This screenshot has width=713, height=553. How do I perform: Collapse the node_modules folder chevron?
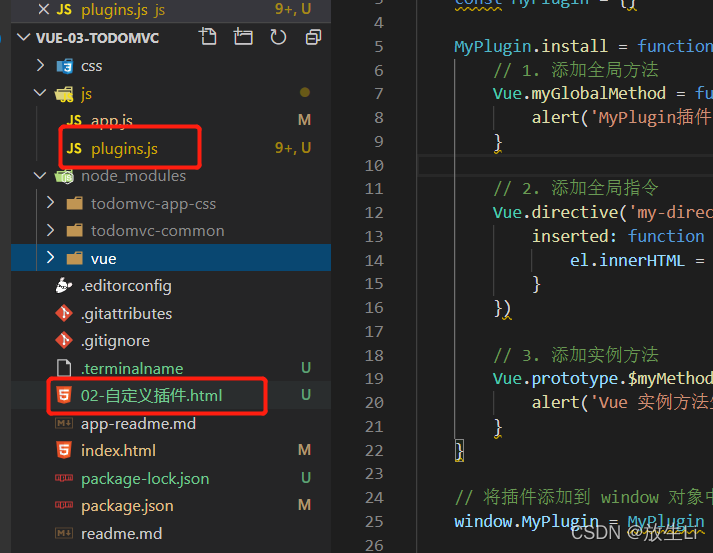40,176
